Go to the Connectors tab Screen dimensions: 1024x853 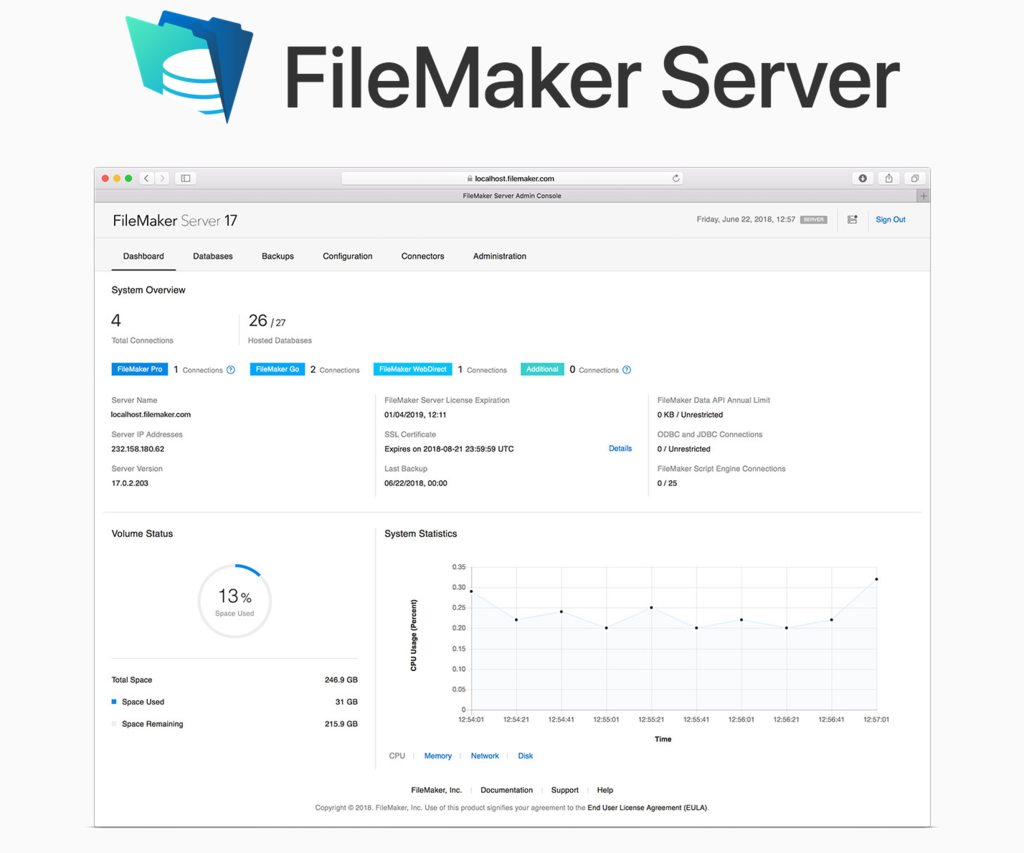422,256
